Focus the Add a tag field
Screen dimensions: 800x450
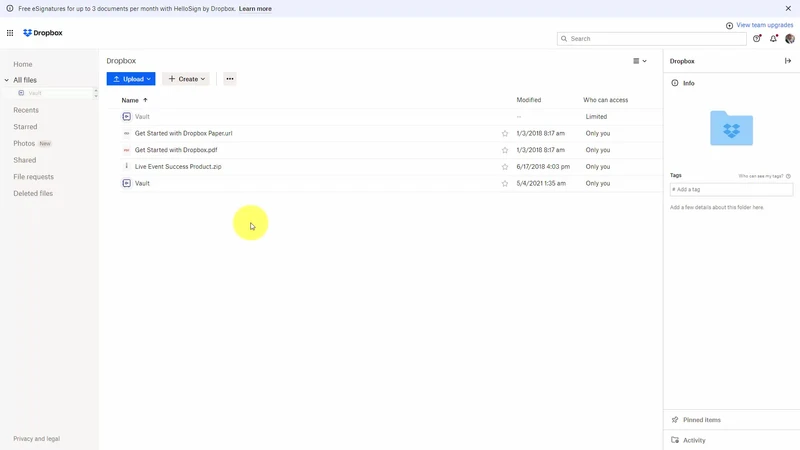click(732, 189)
